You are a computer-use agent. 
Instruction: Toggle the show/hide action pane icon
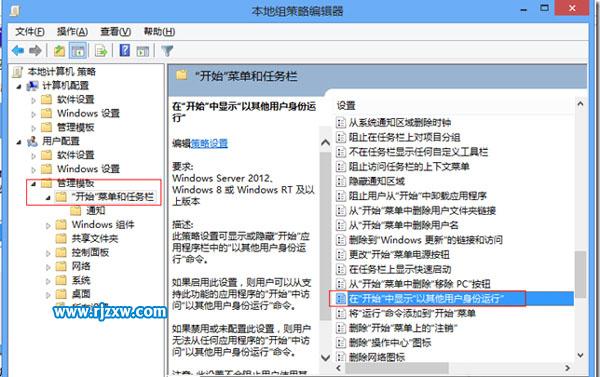click(x=143, y=51)
